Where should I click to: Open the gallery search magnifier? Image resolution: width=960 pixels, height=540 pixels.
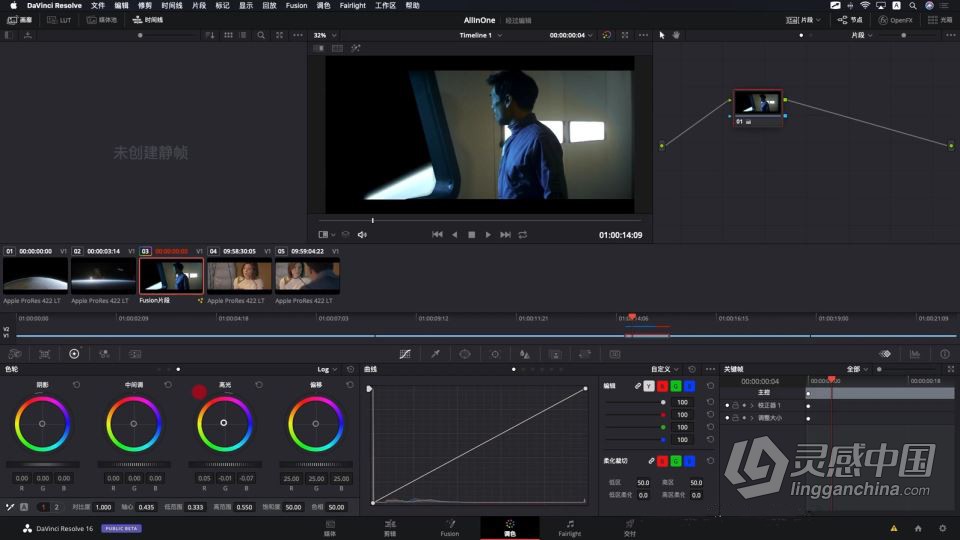pos(261,35)
